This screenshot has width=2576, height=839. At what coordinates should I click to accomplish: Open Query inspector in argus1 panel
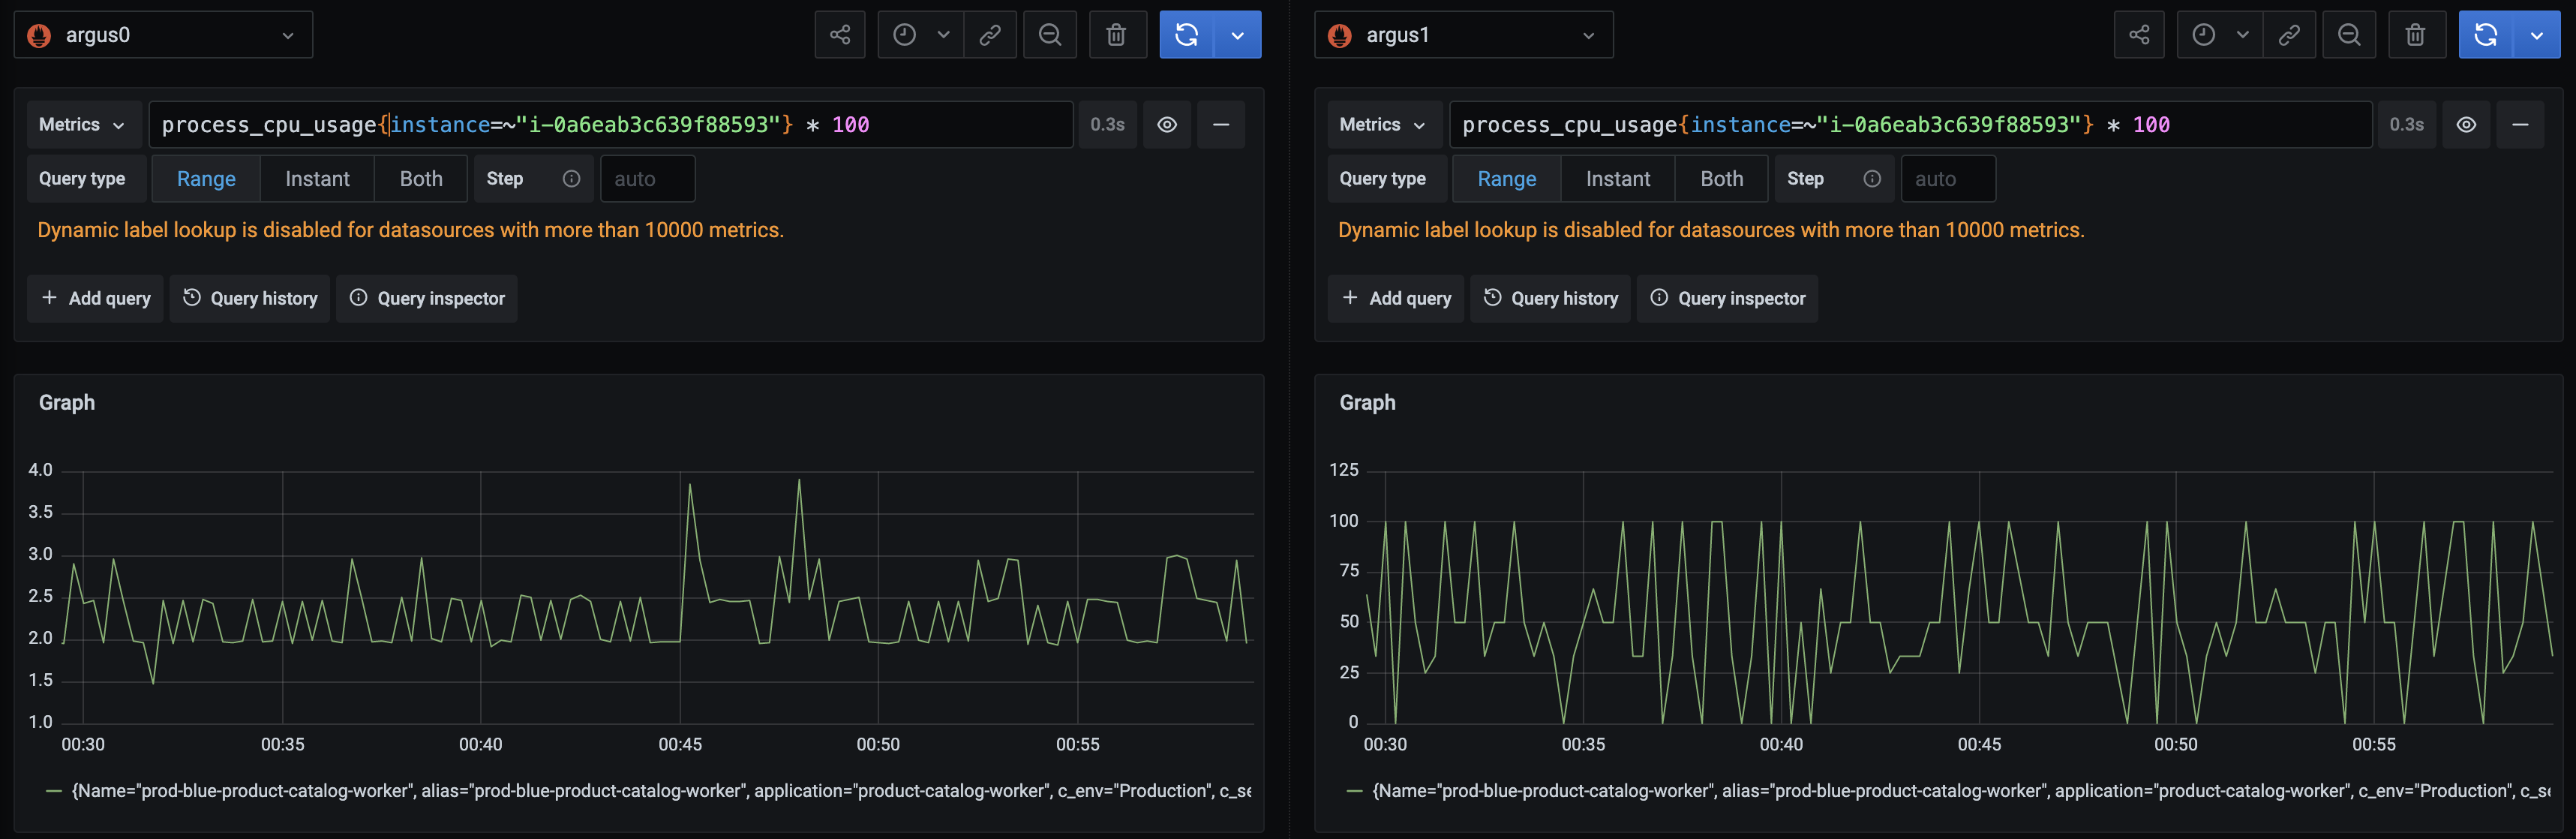(1727, 298)
